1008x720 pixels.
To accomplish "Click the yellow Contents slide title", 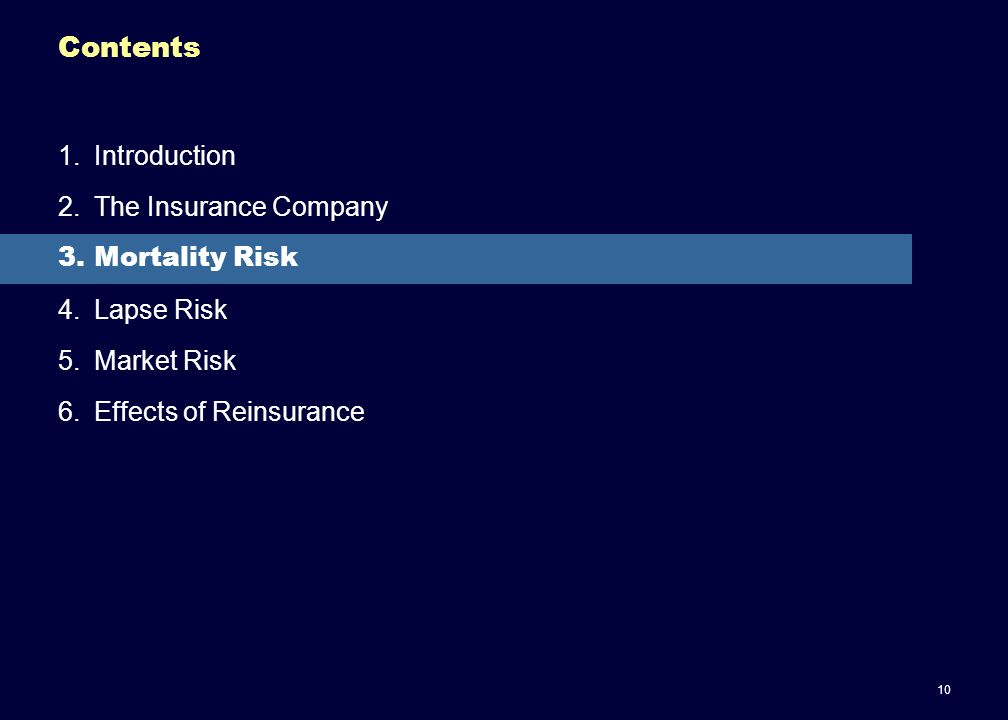I will tap(129, 47).
